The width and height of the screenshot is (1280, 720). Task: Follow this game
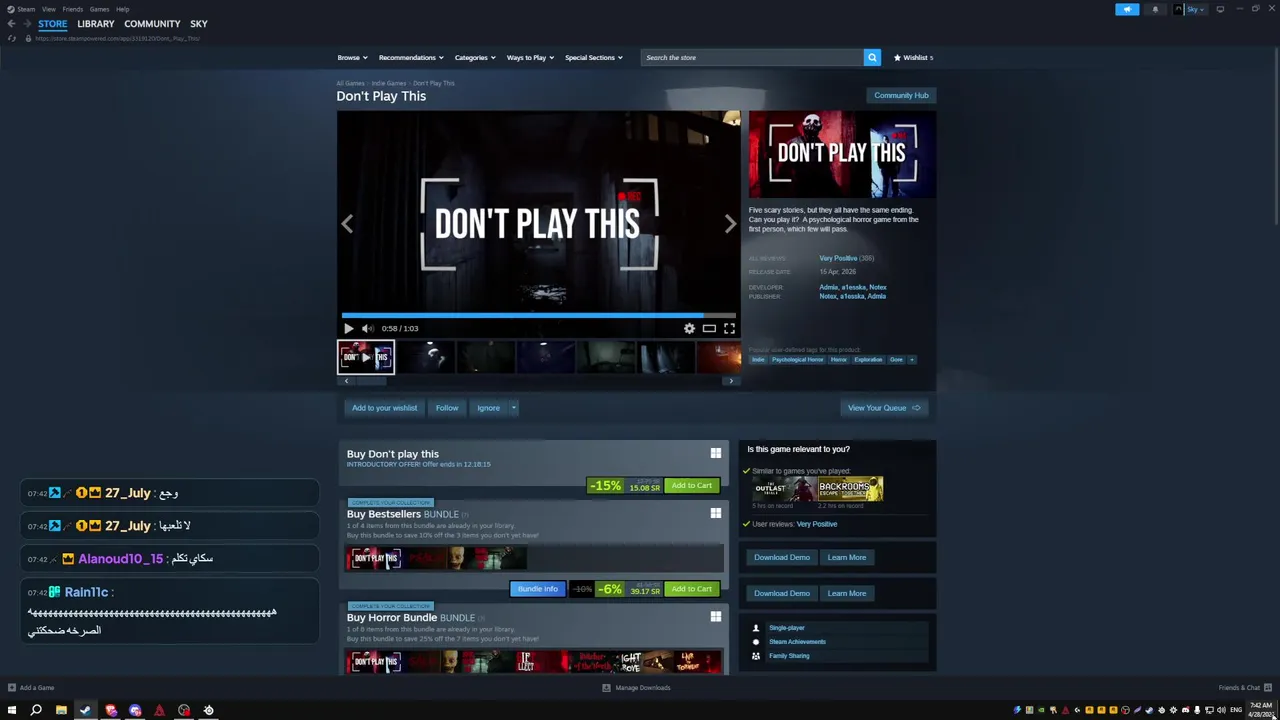pos(447,408)
